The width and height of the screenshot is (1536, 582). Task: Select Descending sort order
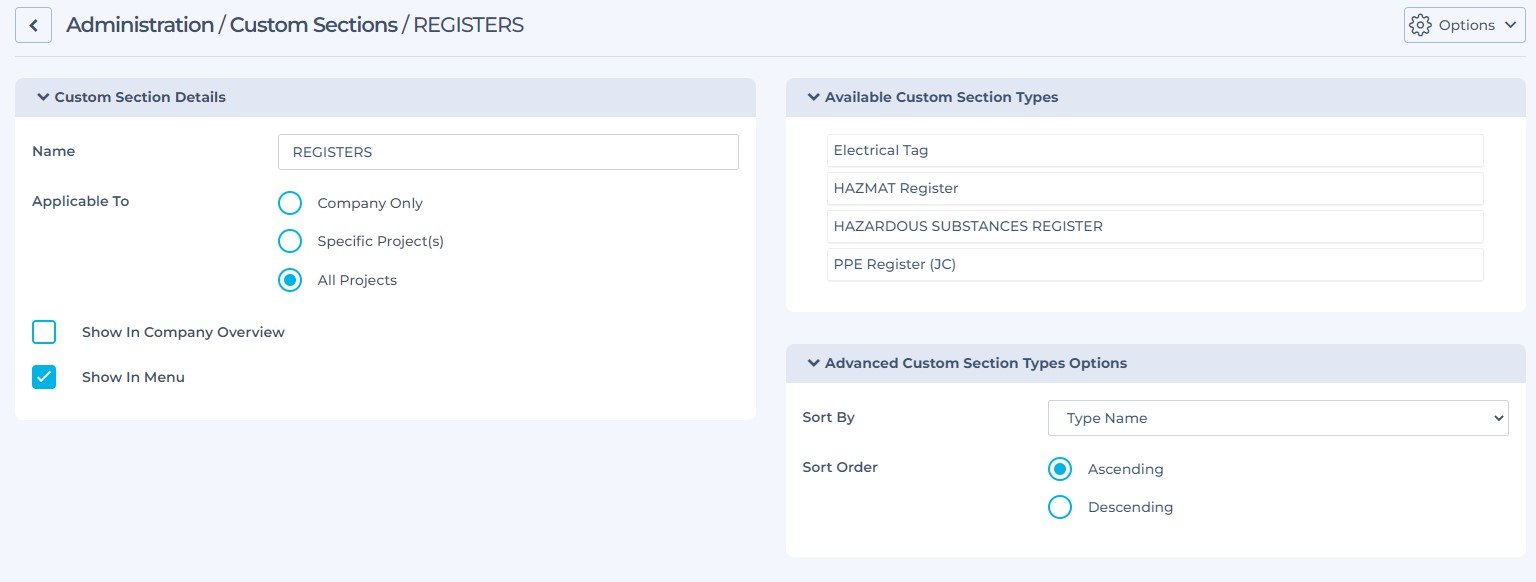[1060, 507]
